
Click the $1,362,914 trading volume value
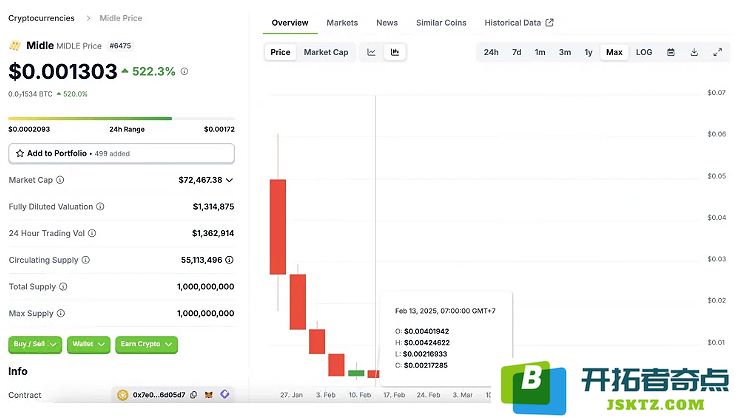(213, 233)
